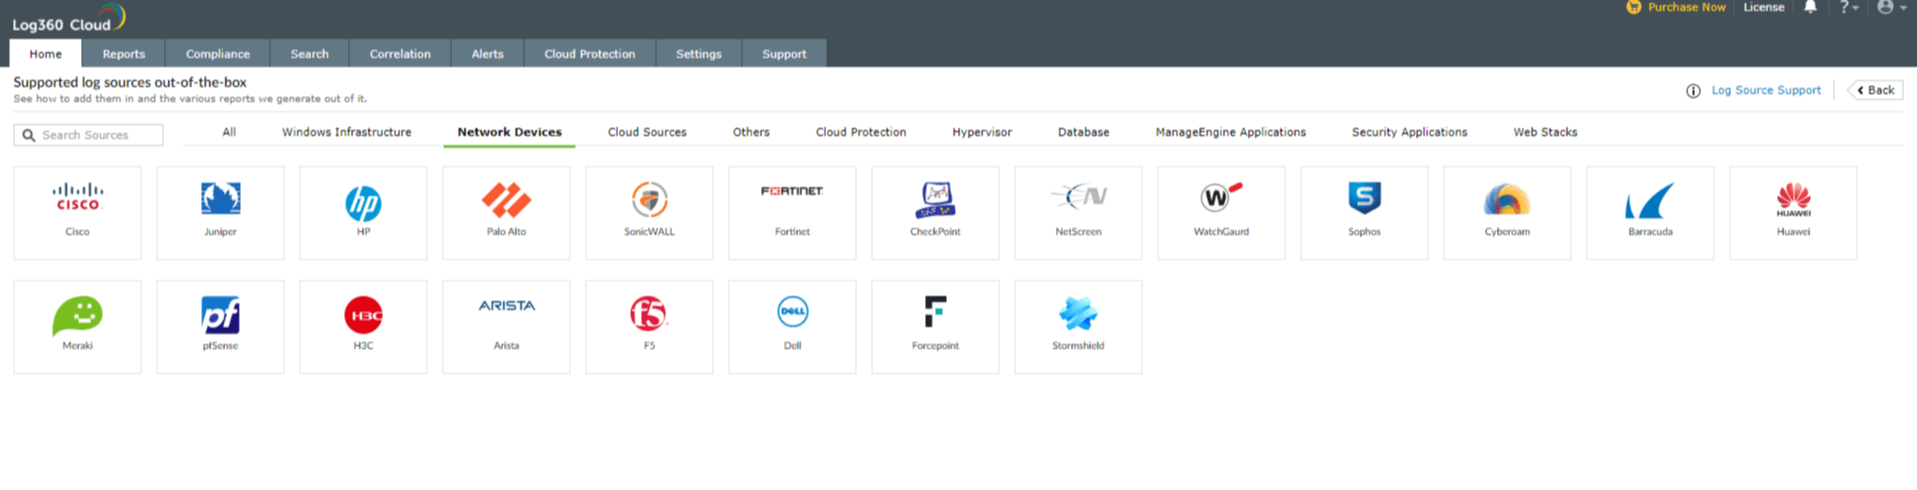Screen dimensions: 1917x490
Task: Open the CheckPoint log source
Action: click(935, 213)
